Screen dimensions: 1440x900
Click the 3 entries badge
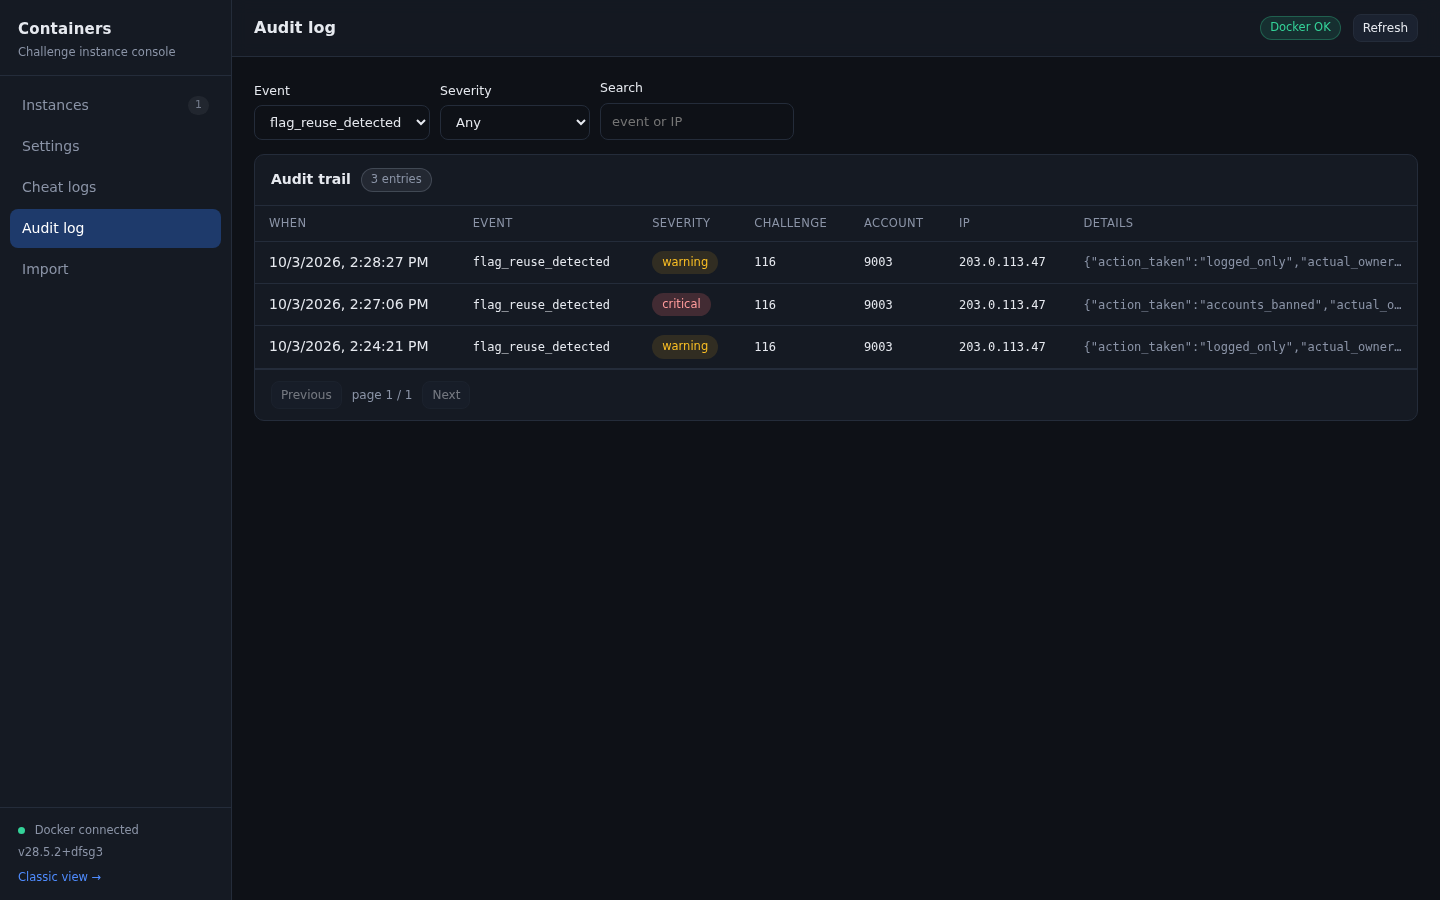click(396, 180)
